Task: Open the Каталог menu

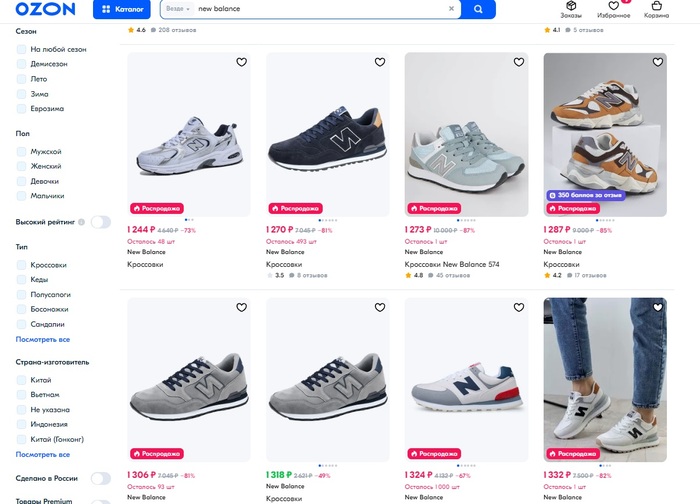Action: [x=121, y=9]
